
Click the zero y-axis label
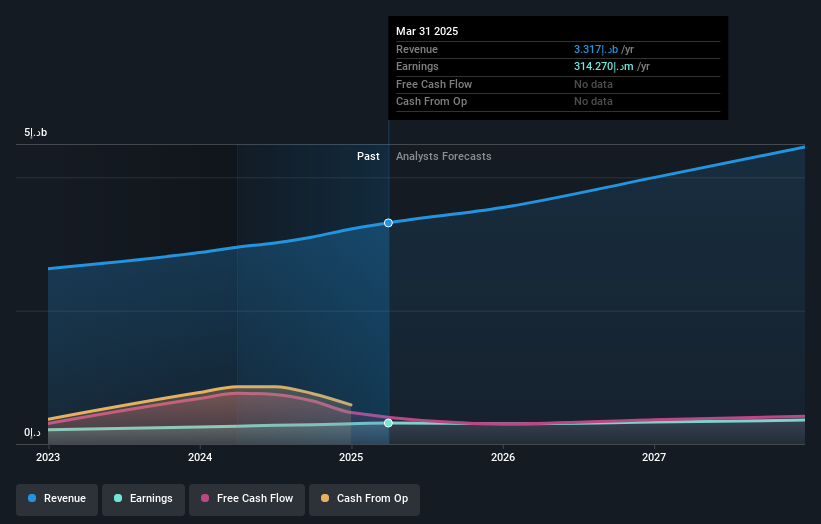(32, 432)
